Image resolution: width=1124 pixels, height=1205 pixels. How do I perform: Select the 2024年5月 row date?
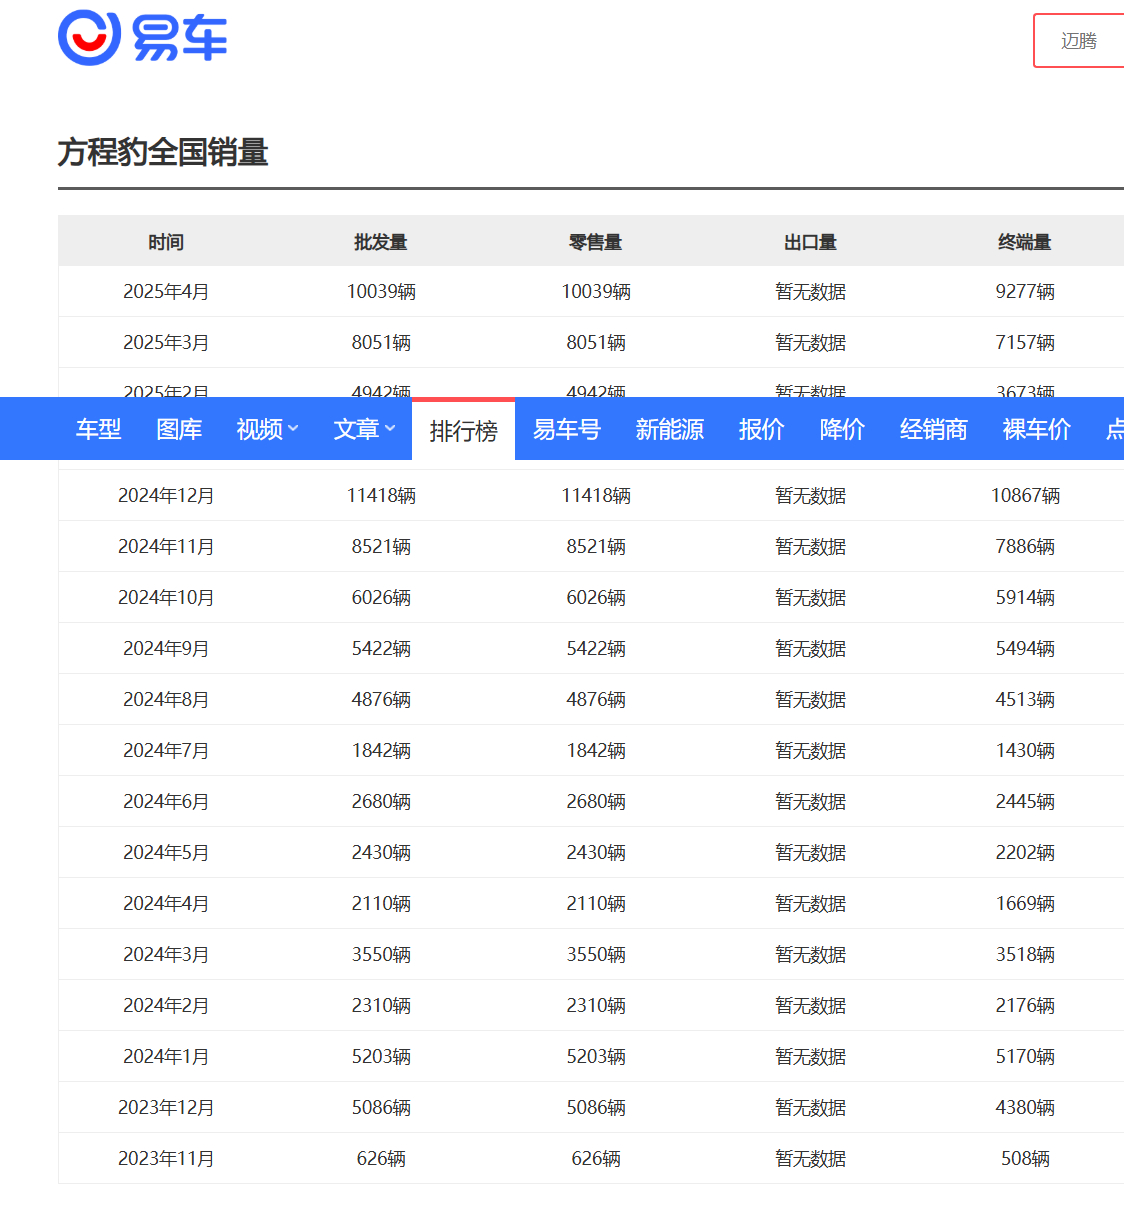tap(166, 852)
